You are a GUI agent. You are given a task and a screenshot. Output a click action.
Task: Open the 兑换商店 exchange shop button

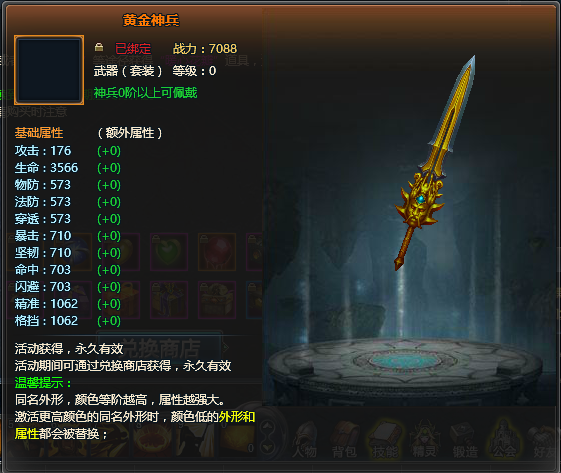(x=160, y=348)
